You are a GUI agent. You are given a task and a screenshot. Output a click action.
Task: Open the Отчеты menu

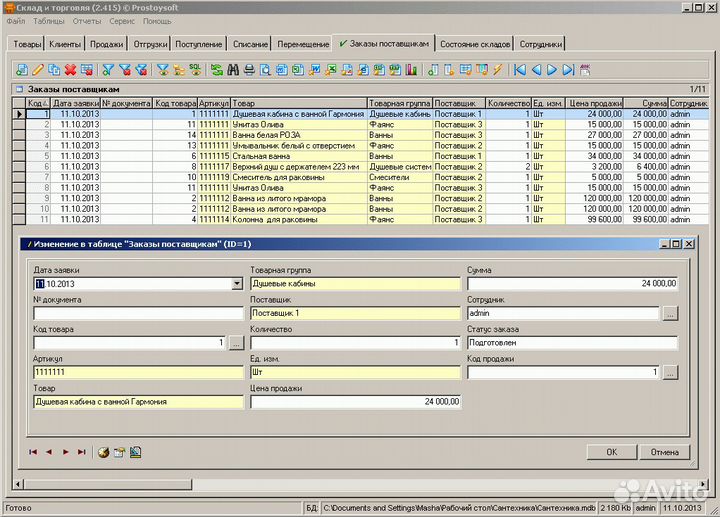pos(87,20)
